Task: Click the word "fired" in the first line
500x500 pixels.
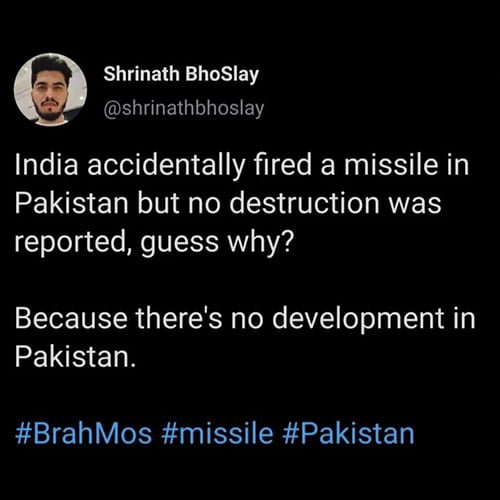Action: (x=283, y=166)
